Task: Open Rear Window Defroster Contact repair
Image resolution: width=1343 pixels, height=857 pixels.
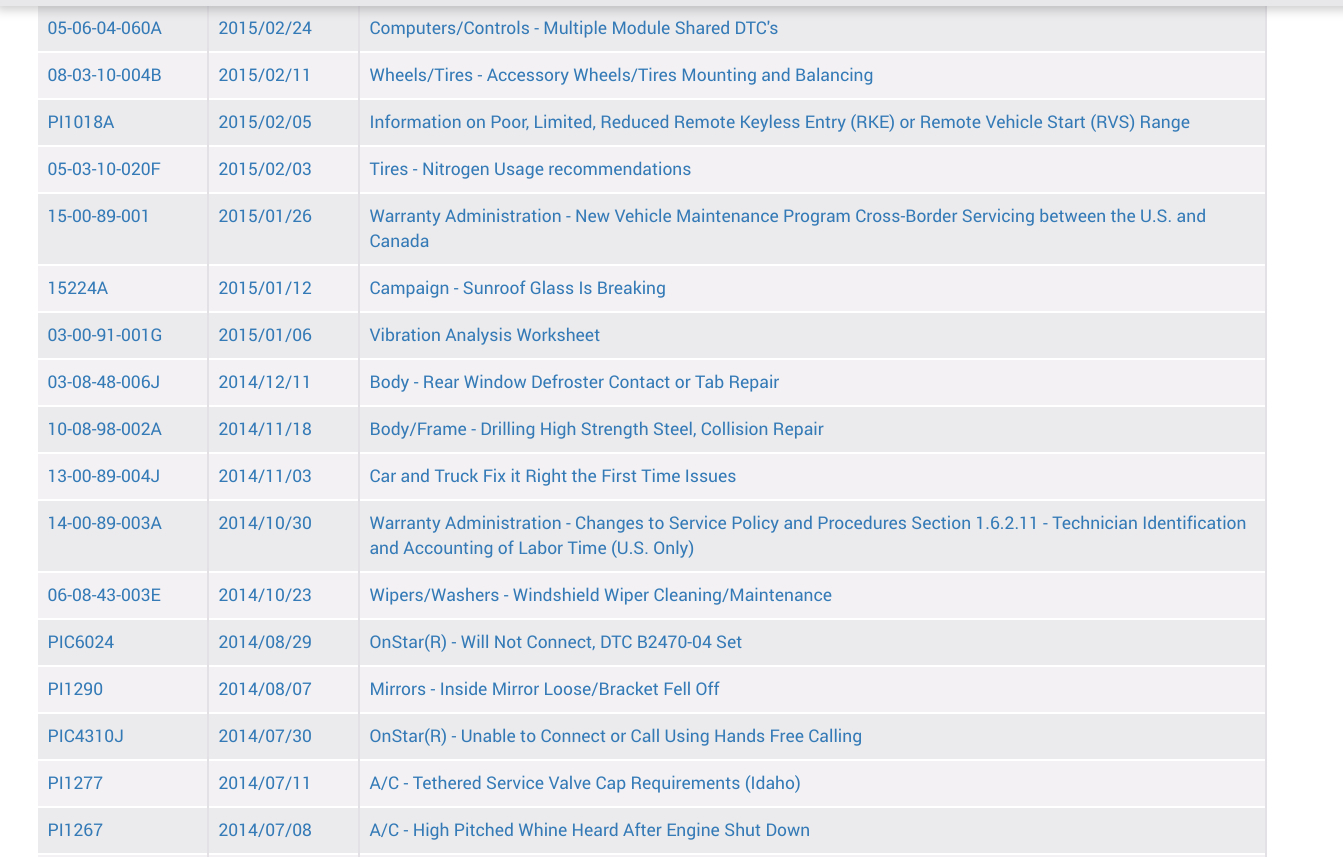Action: click(574, 382)
